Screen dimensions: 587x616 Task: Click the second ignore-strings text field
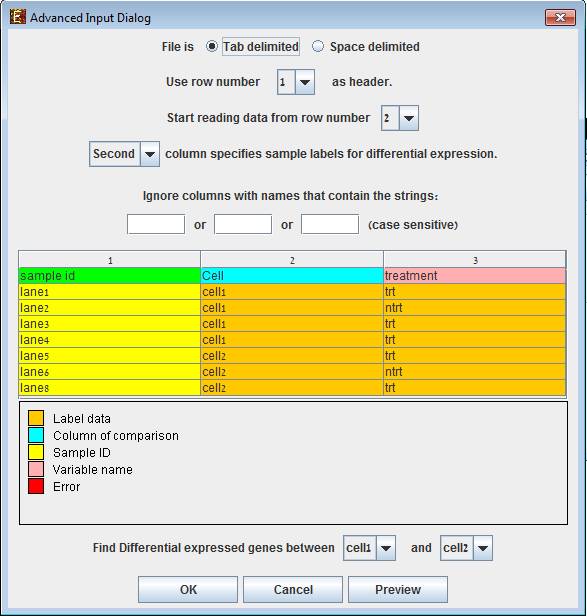click(x=243, y=224)
